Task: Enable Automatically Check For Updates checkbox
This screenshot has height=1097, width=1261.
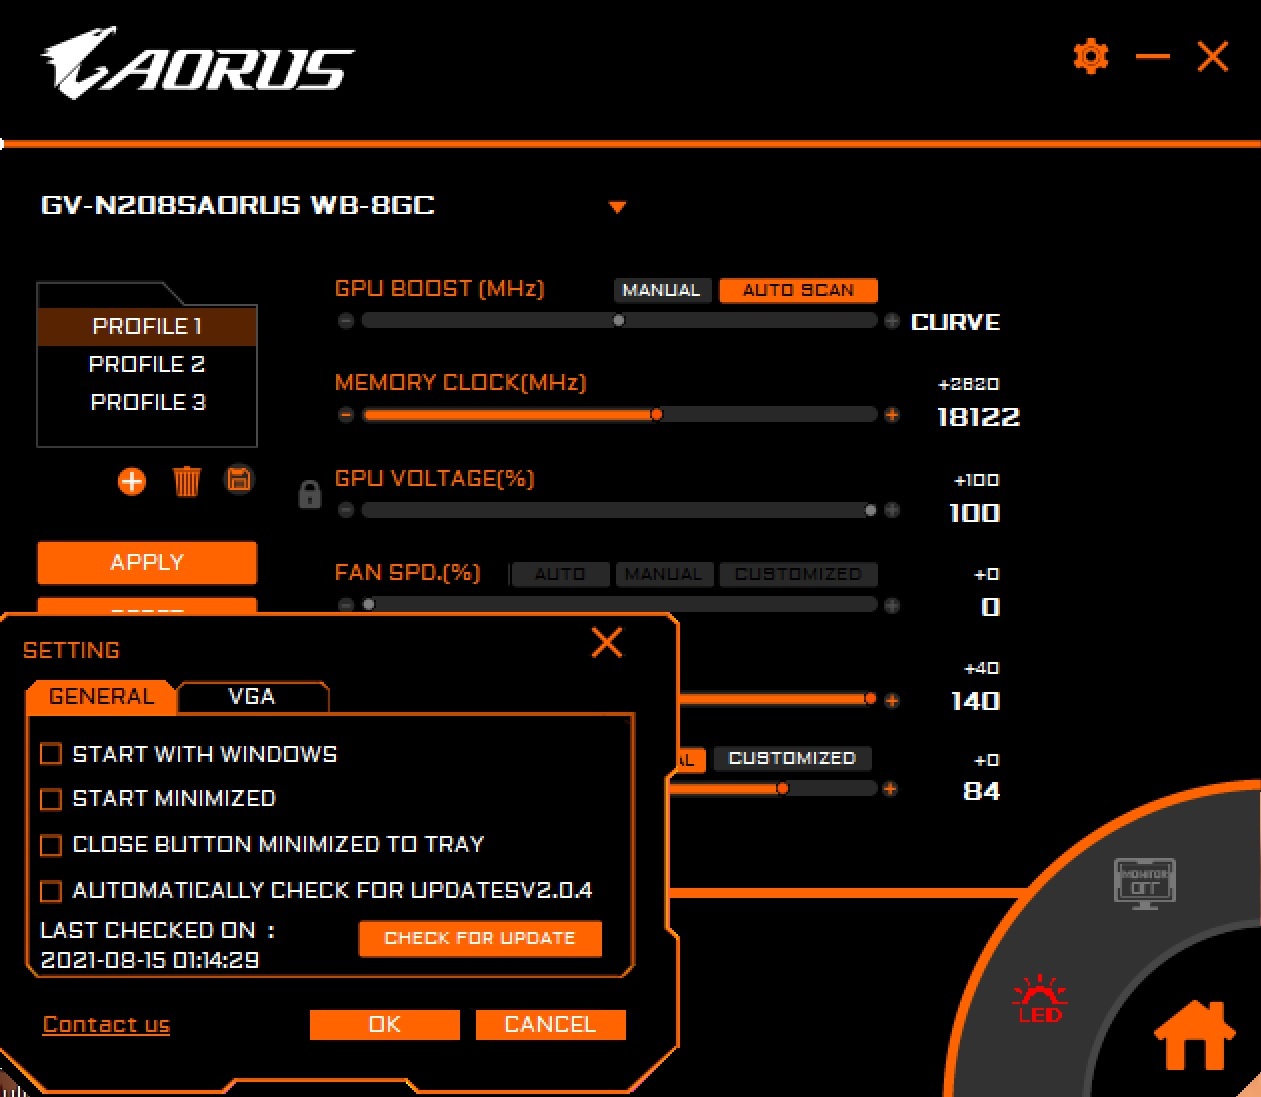Action: coord(51,890)
